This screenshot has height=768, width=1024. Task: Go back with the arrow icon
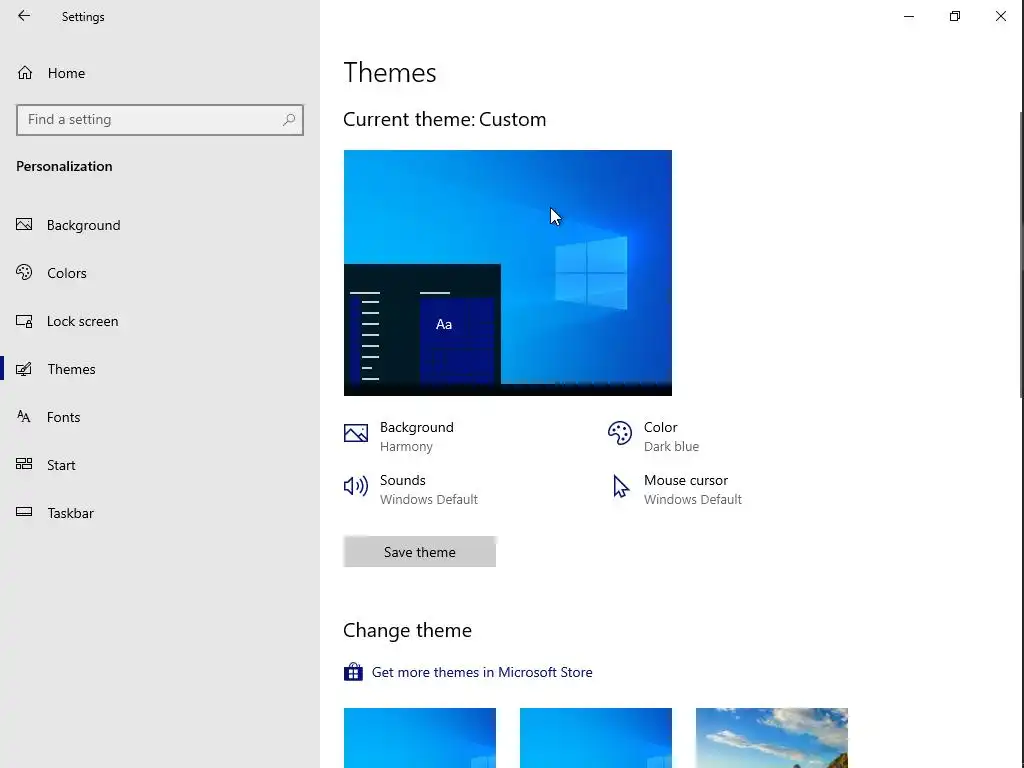(24, 16)
